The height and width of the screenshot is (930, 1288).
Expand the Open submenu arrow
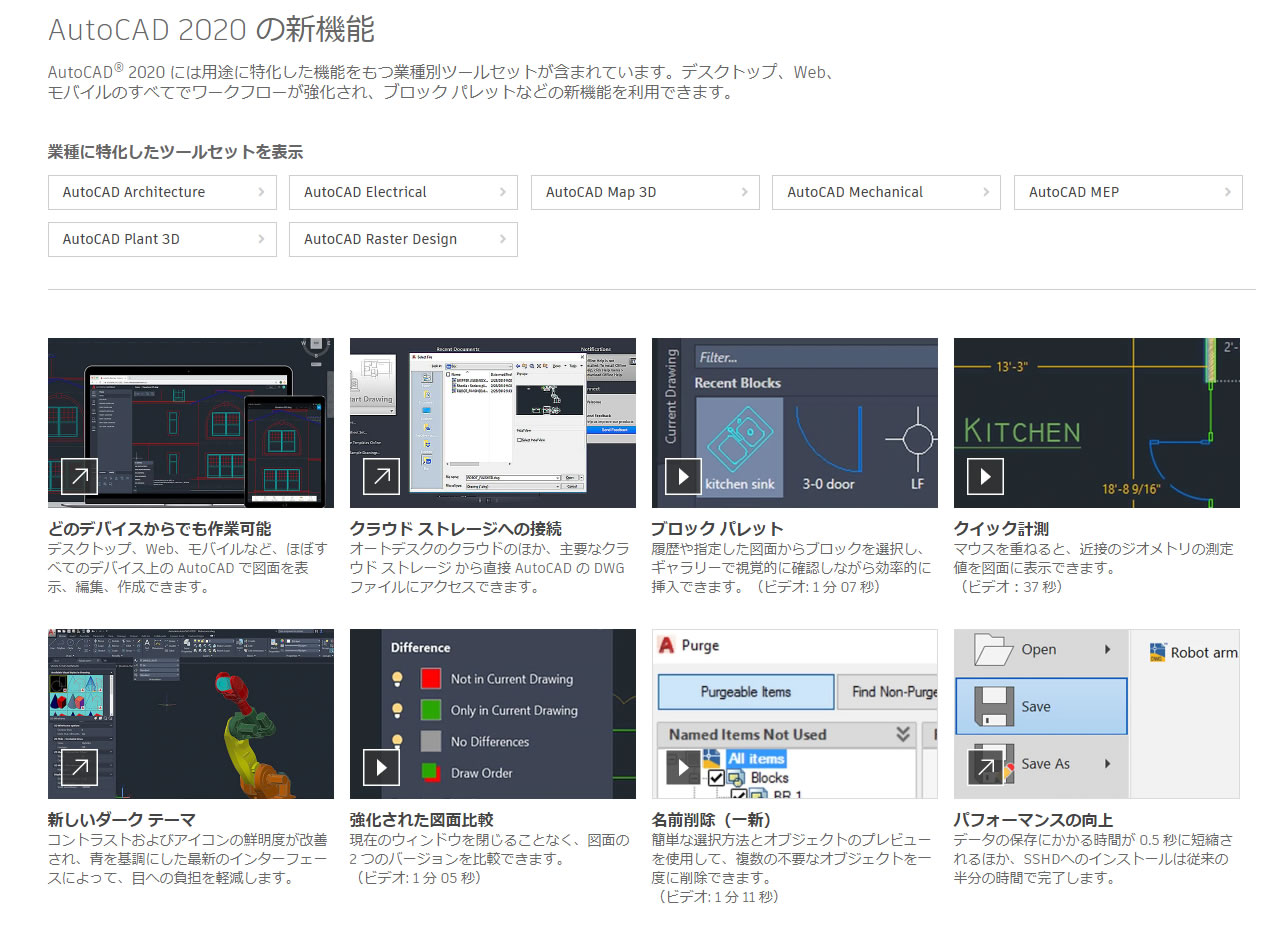click(1108, 650)
